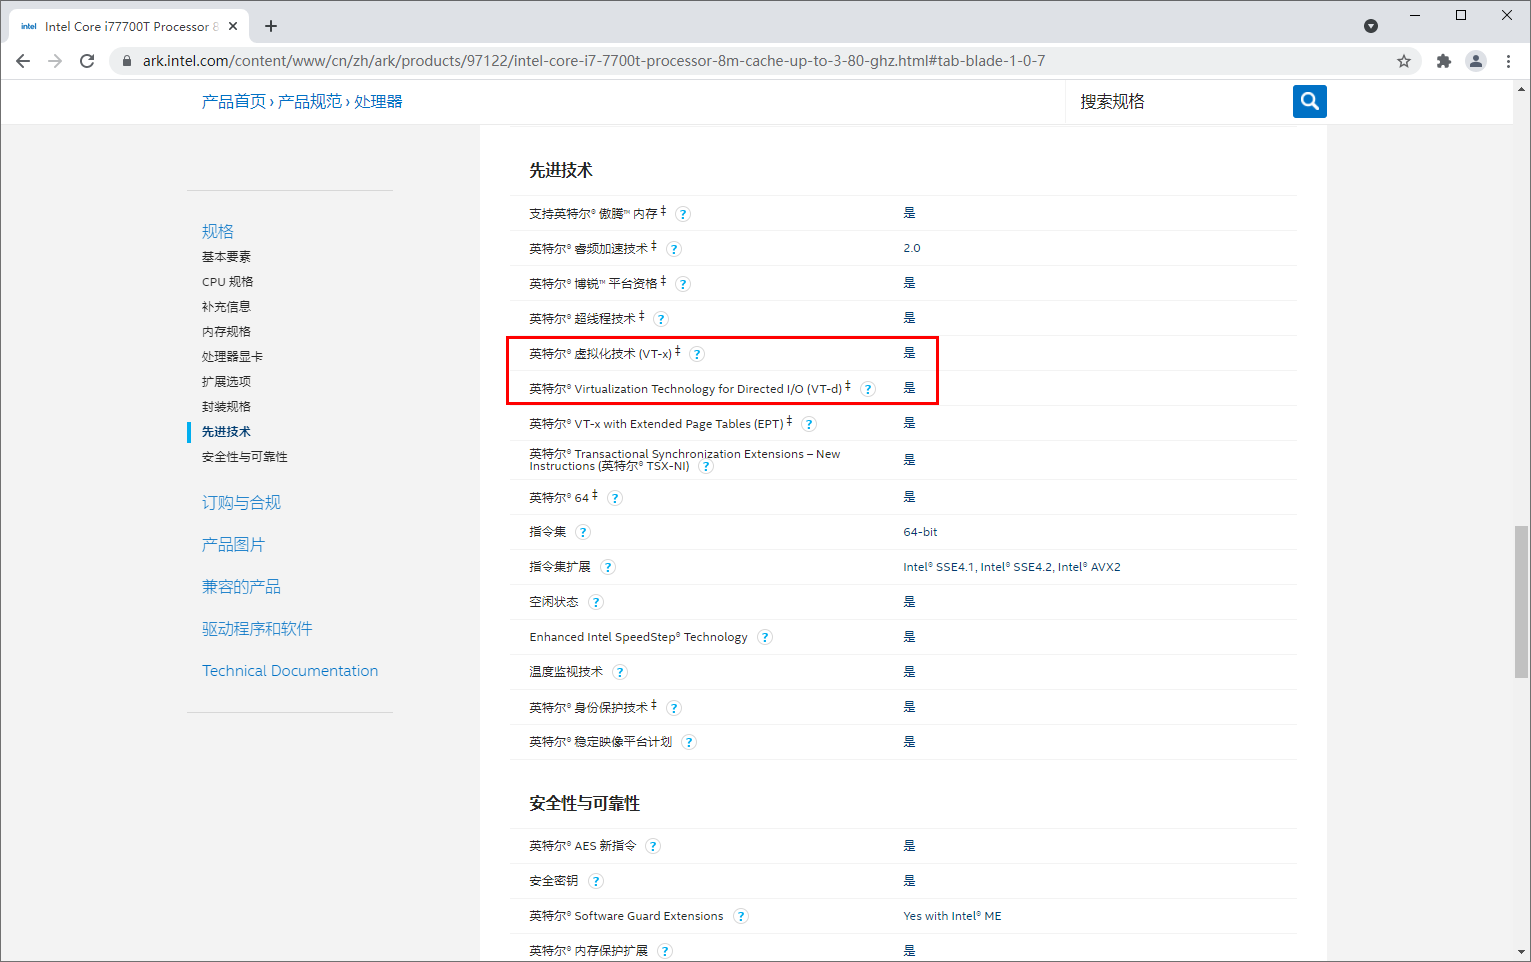1531x962 pixels.
Task: Open Technical Documentation sidebar link
Action: click(x=290, y=671)
